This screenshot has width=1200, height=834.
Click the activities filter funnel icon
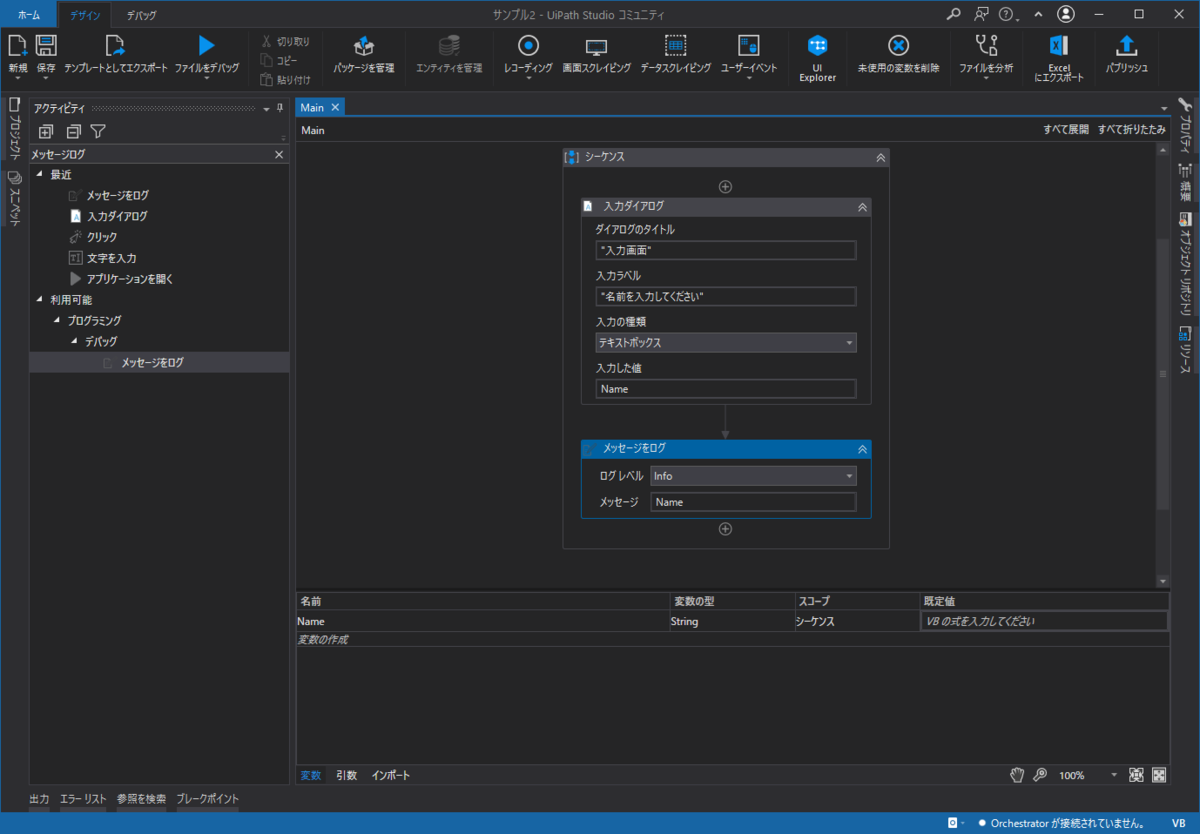tap(98, 131)
